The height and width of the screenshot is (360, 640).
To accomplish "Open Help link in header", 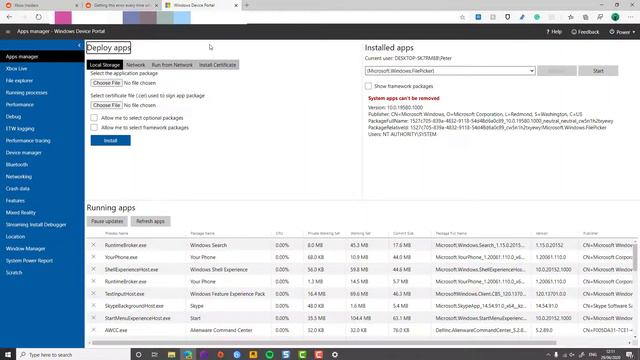I will tap(554, 32).
